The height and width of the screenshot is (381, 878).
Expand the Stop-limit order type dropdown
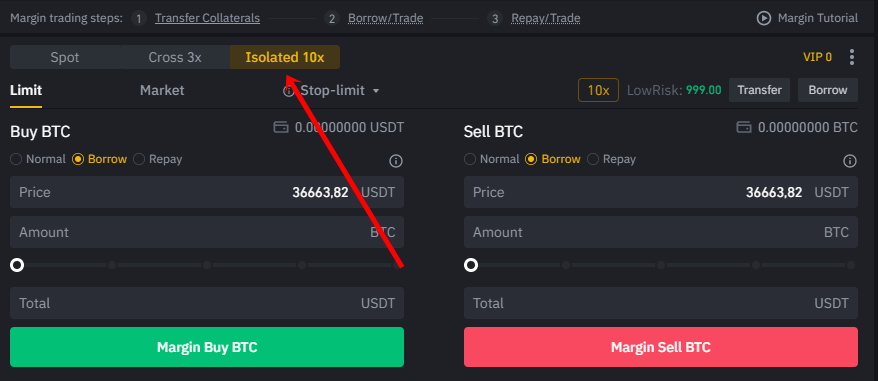[x=340, y=90]
